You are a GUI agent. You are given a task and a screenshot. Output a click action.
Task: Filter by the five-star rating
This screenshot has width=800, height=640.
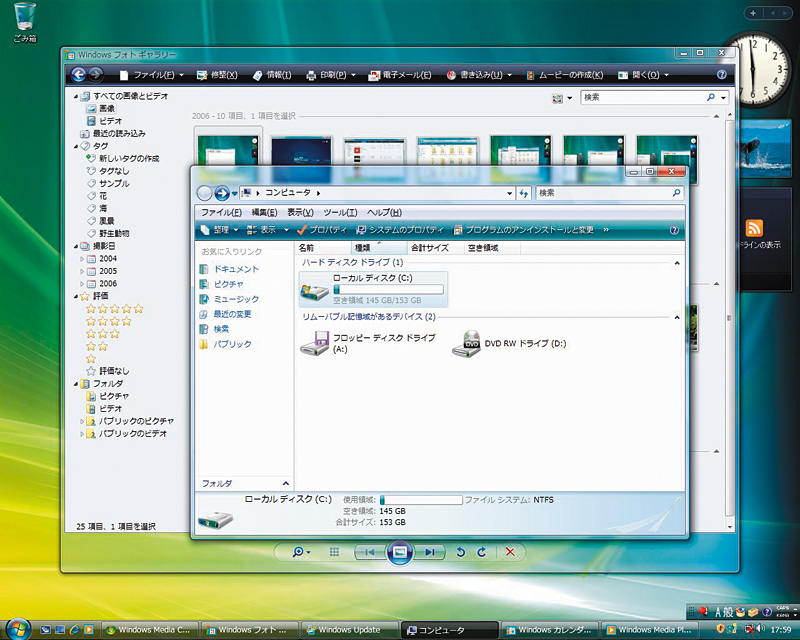114,309
